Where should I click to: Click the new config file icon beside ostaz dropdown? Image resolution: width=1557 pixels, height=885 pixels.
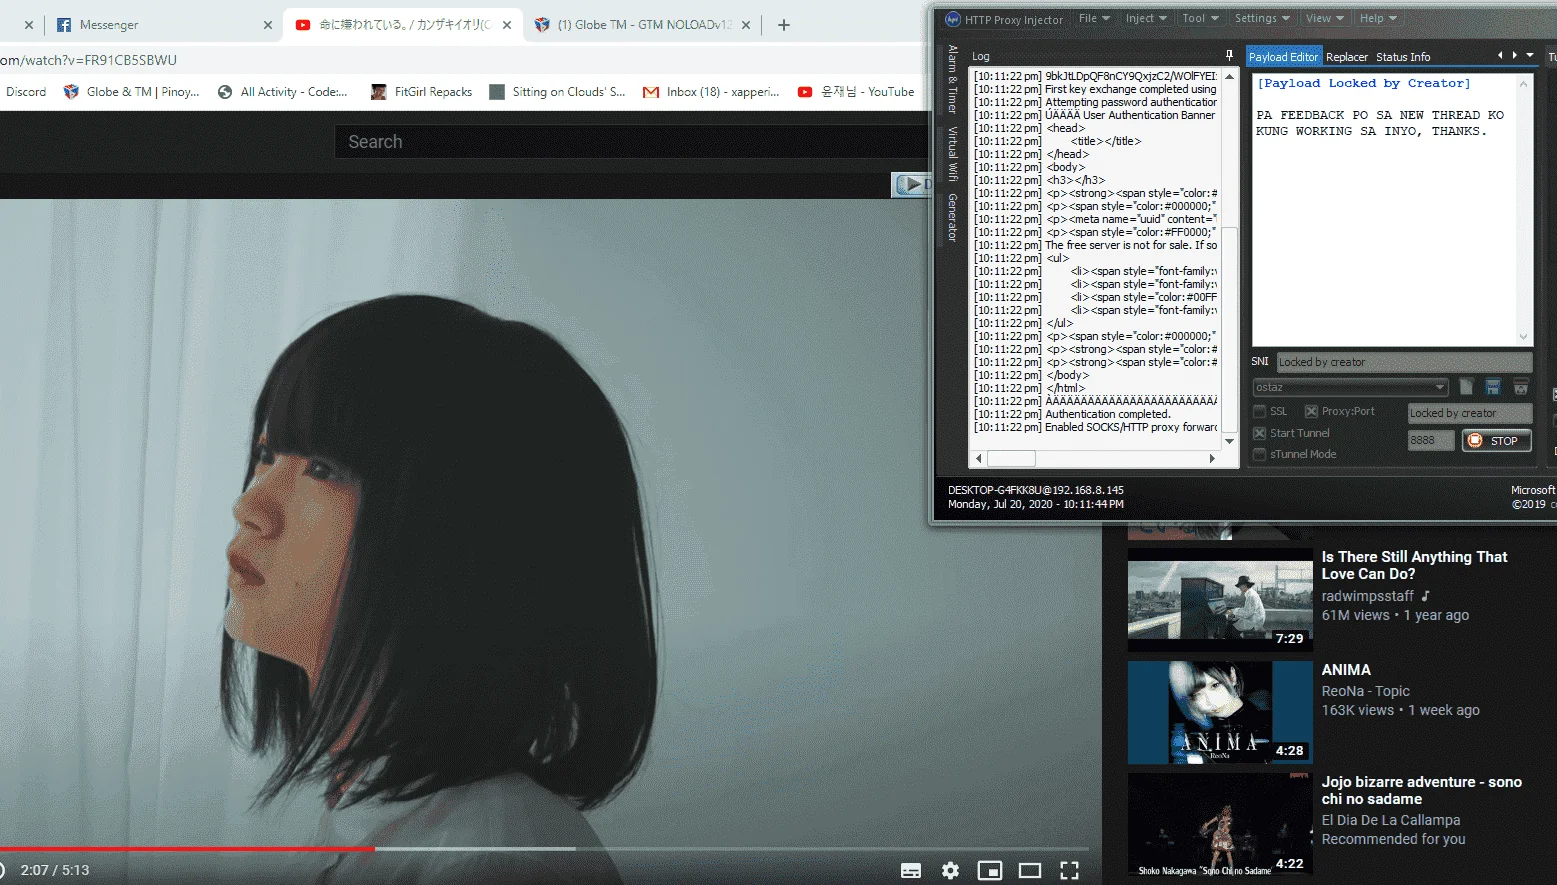(x=1466, y=387)
